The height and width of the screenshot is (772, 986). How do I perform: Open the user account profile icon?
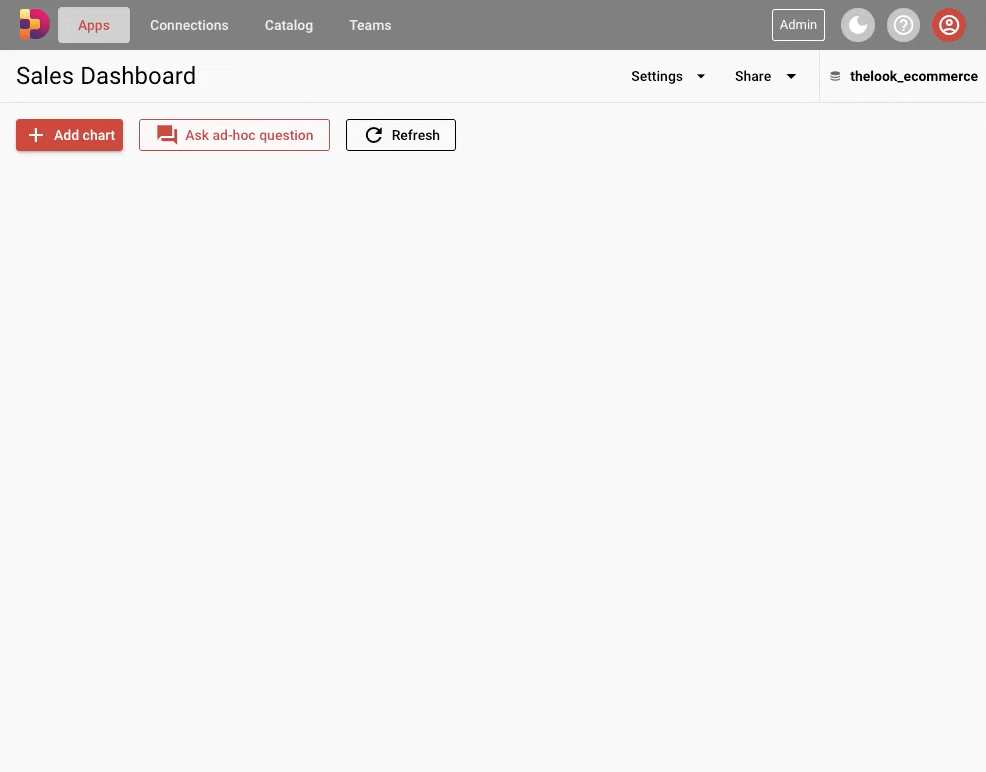tap(948, 25)
